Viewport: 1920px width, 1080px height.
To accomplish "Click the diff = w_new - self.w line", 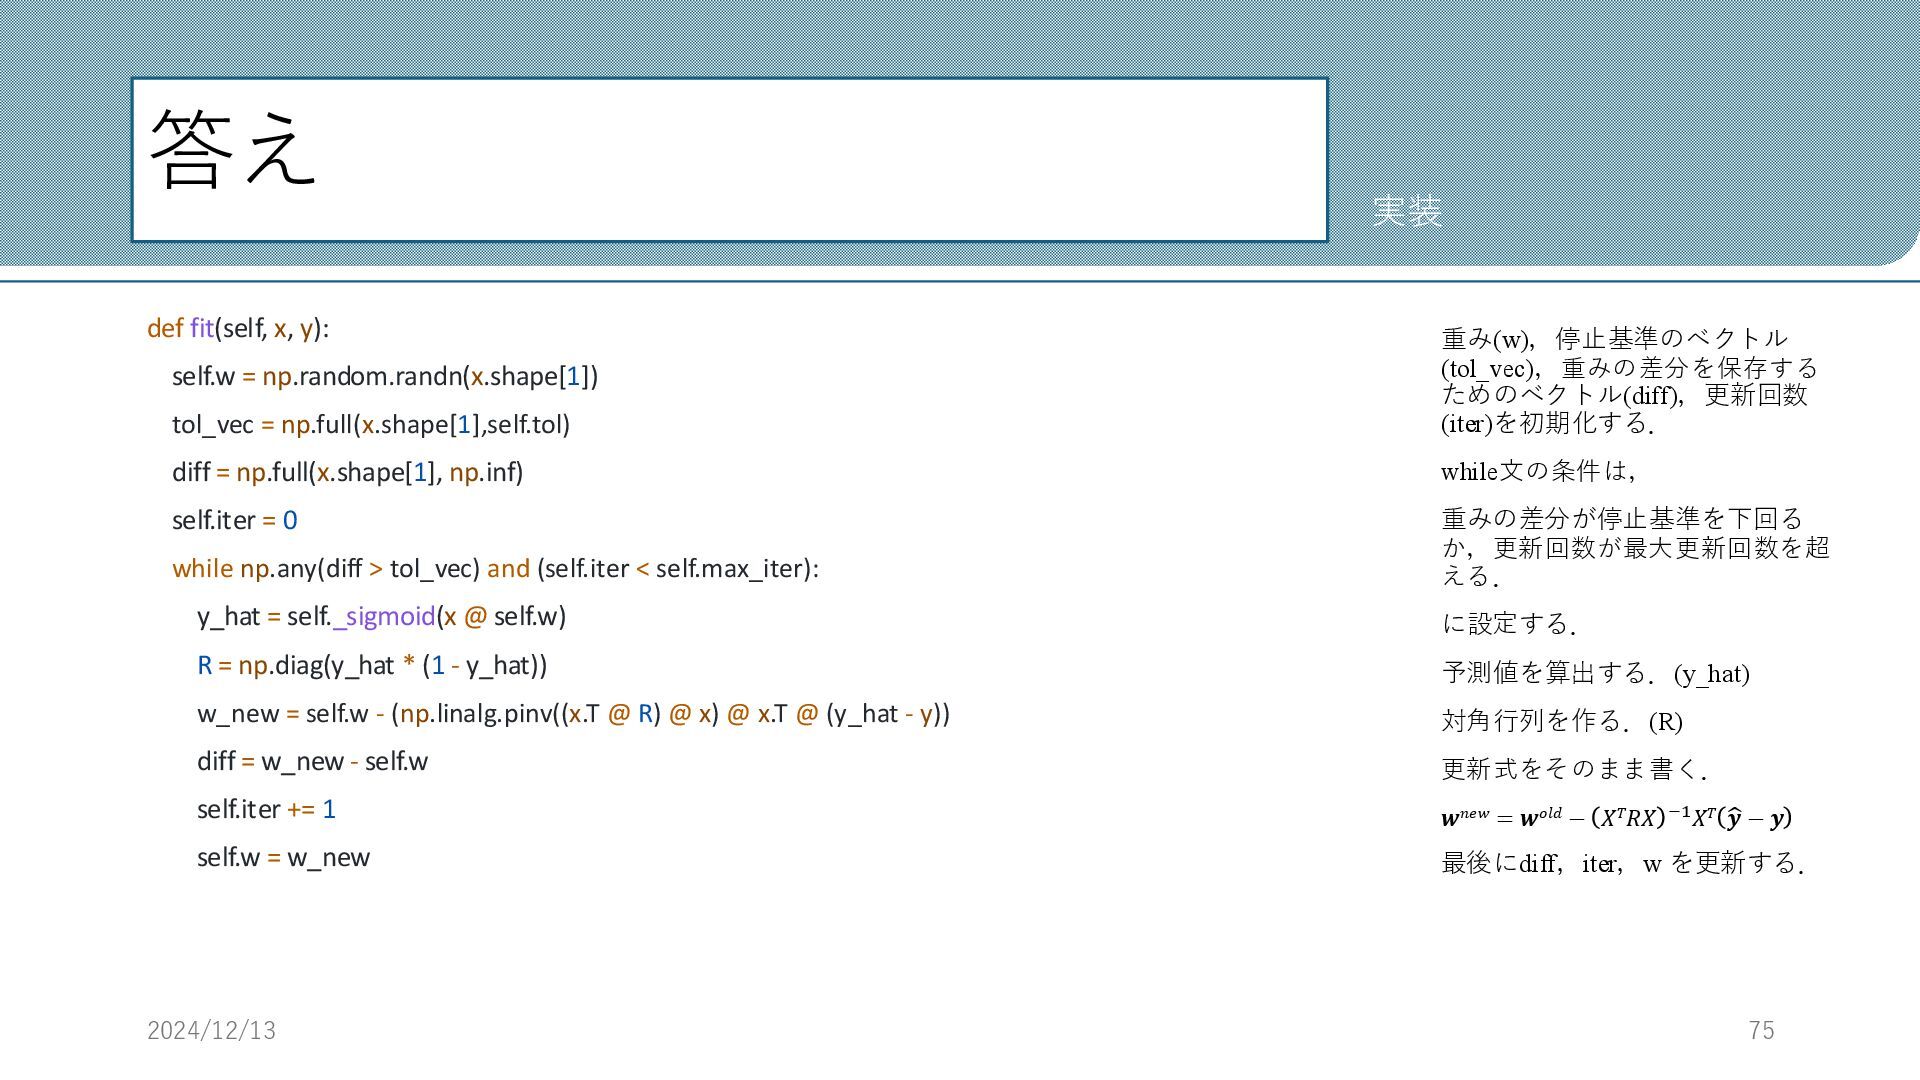I will point(312,761).
